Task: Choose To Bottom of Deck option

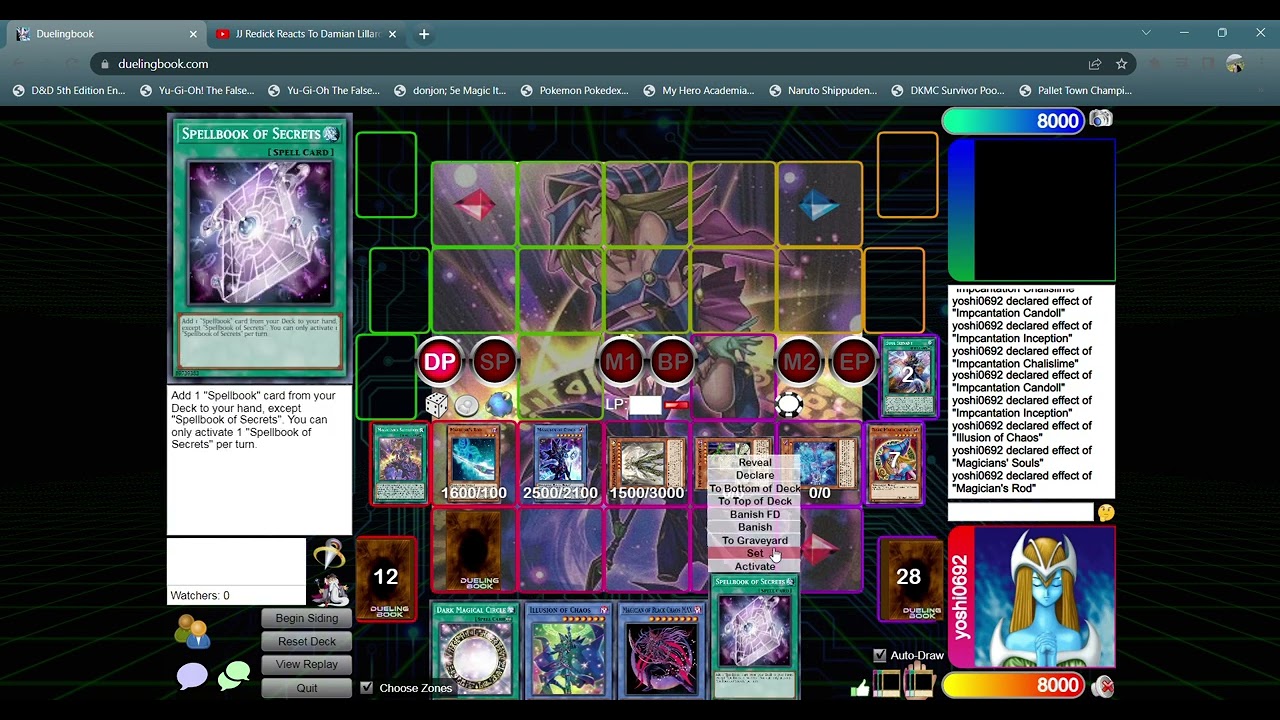Action: (755, 489)
